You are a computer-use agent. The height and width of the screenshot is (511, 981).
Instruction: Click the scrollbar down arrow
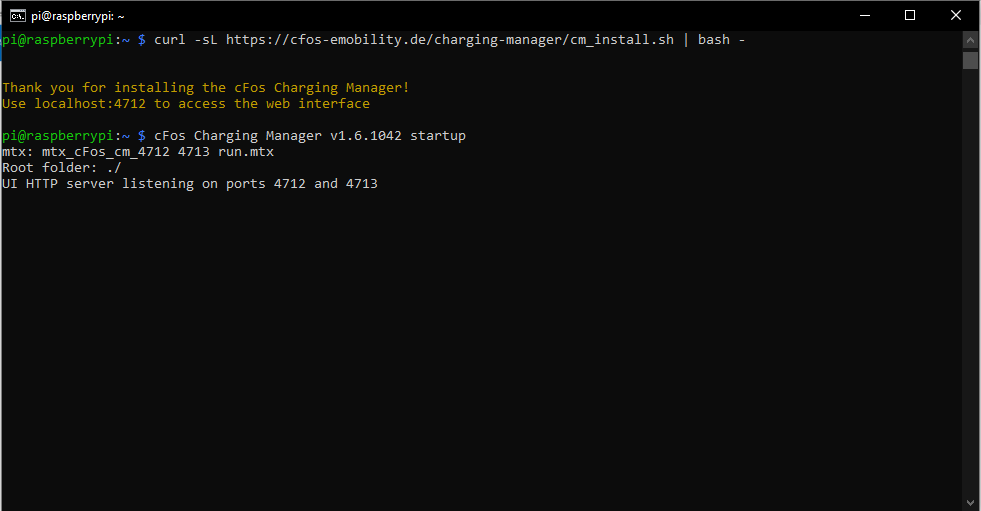(970, 501)
